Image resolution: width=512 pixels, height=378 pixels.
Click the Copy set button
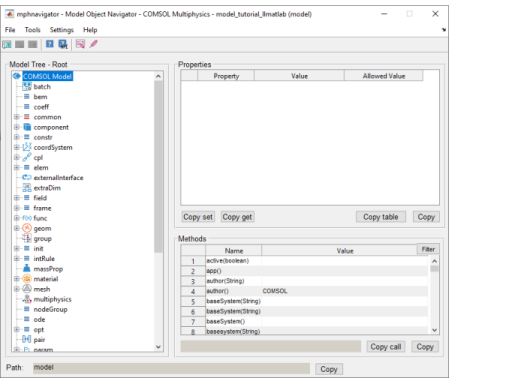[198, 217]
